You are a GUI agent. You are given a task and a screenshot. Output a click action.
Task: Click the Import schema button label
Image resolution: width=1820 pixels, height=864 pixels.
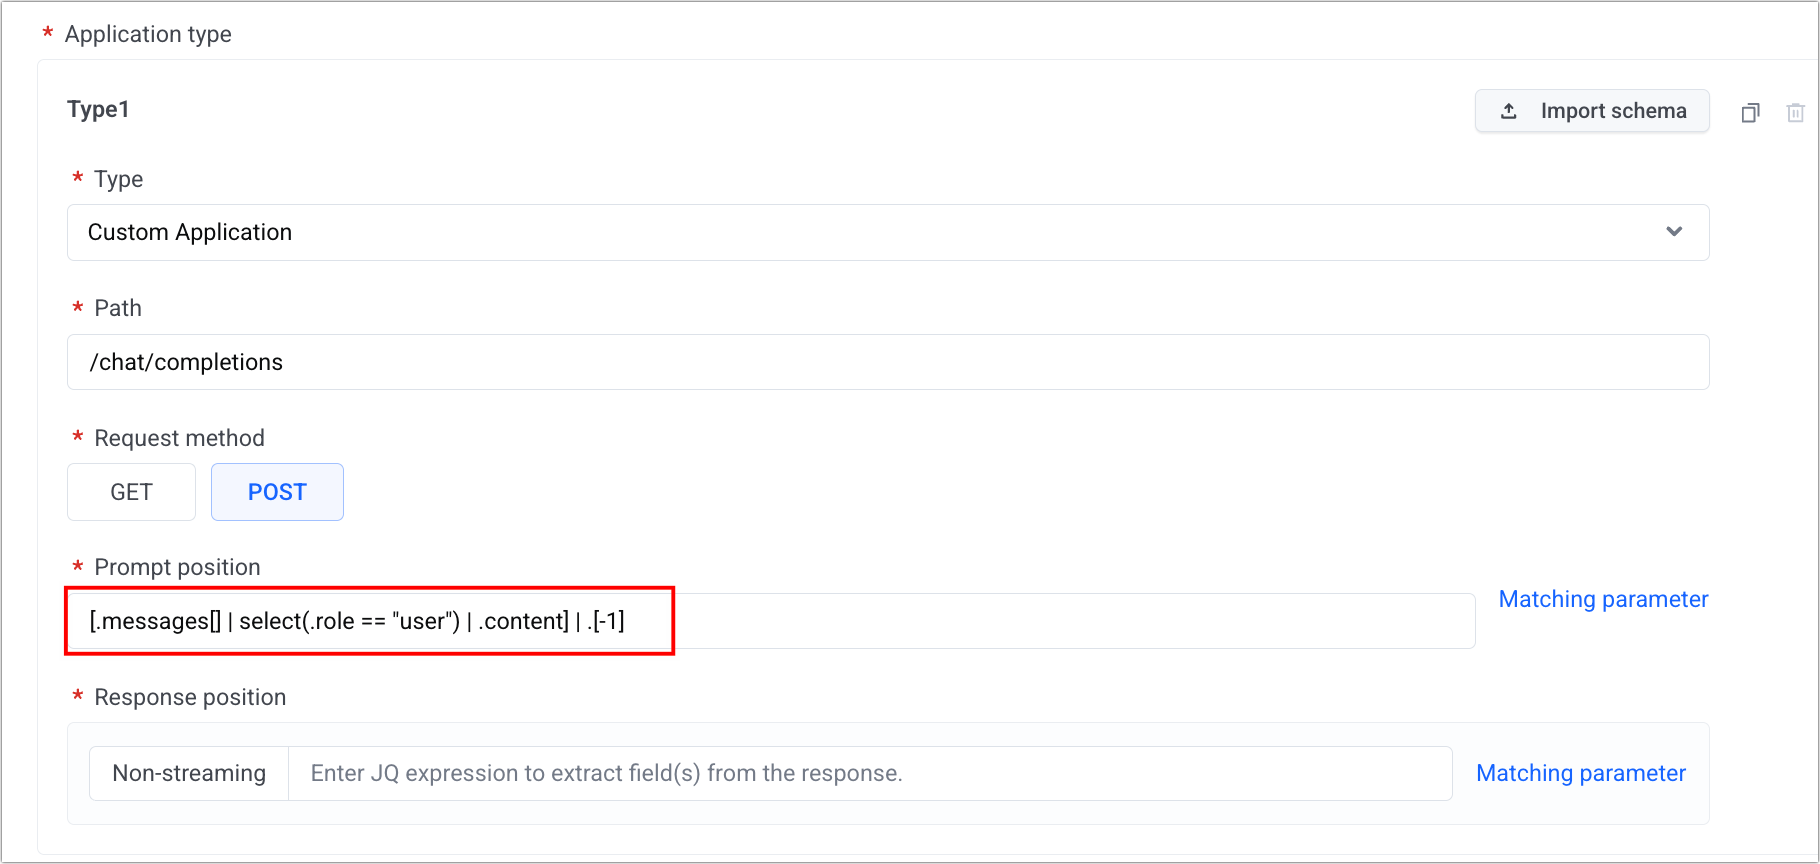pos(1613,111)
